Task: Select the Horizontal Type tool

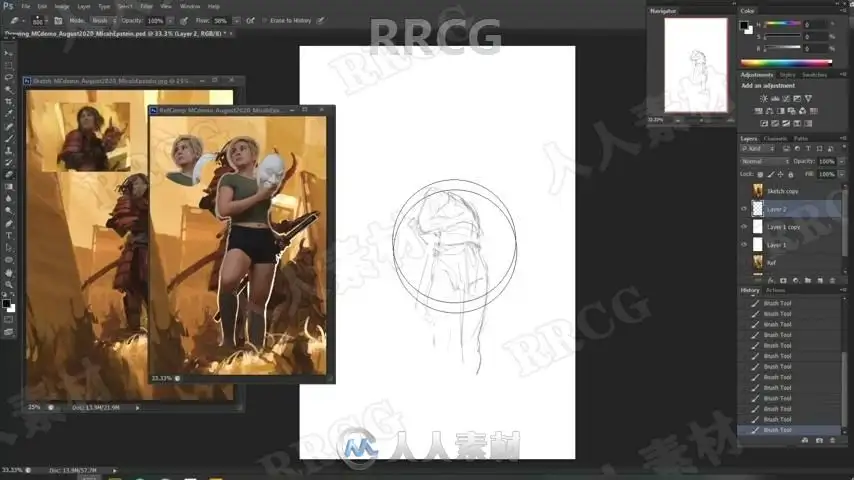Action: (9, 235)
